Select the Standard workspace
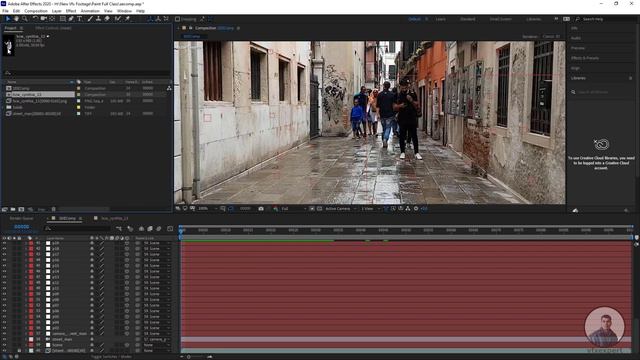Screen dimensions: 640x360 click(x=468, y=19)
